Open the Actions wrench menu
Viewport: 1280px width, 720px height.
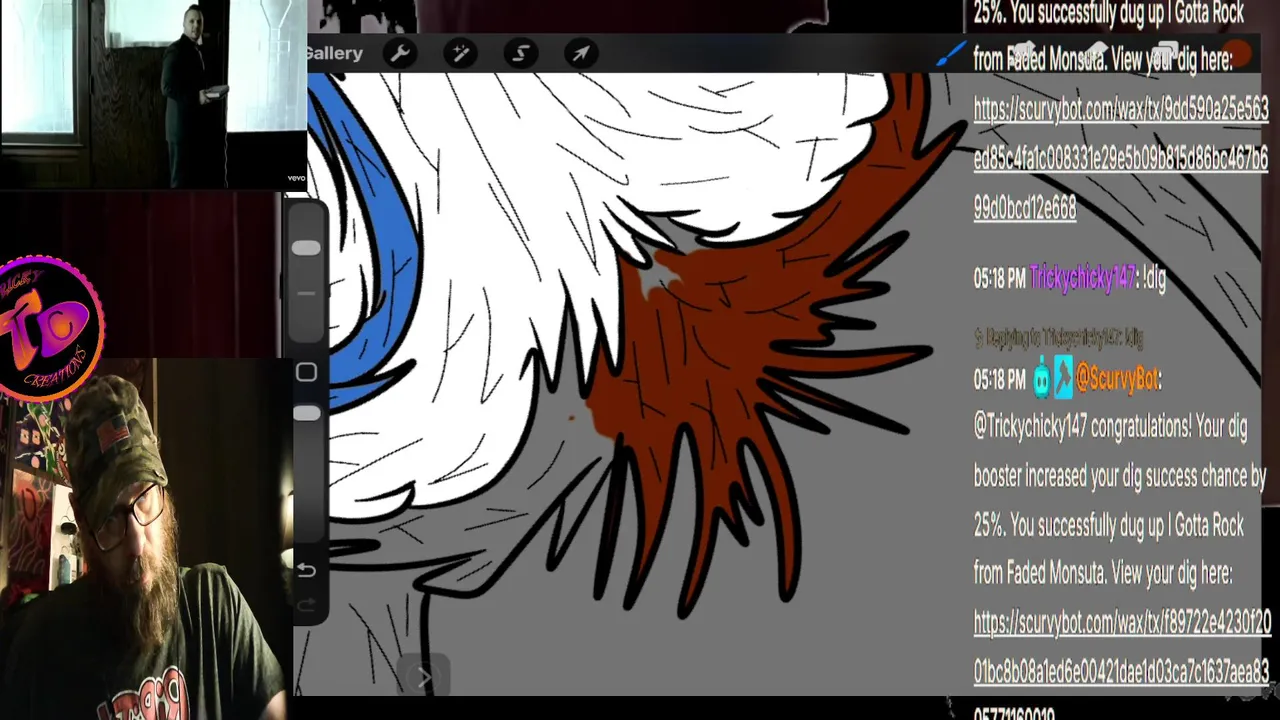[400, 53]
